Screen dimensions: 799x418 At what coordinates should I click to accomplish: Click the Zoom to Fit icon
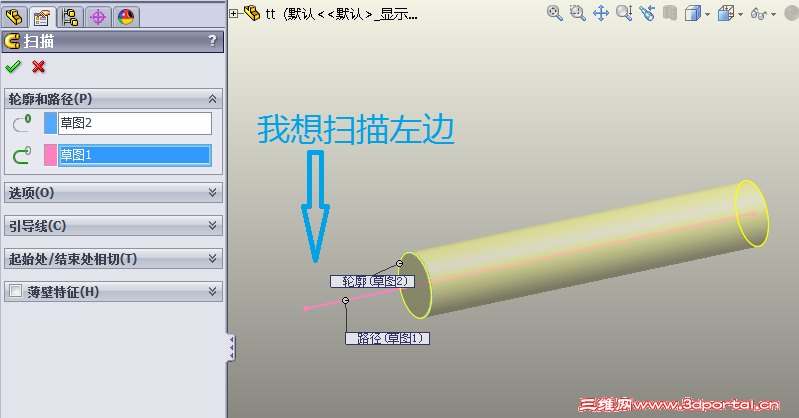[x=555, y=13]
